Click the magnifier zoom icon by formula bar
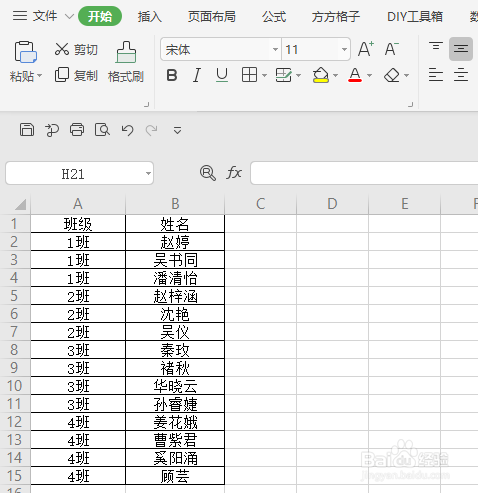The image size is (478, 493). coord(208,173)
